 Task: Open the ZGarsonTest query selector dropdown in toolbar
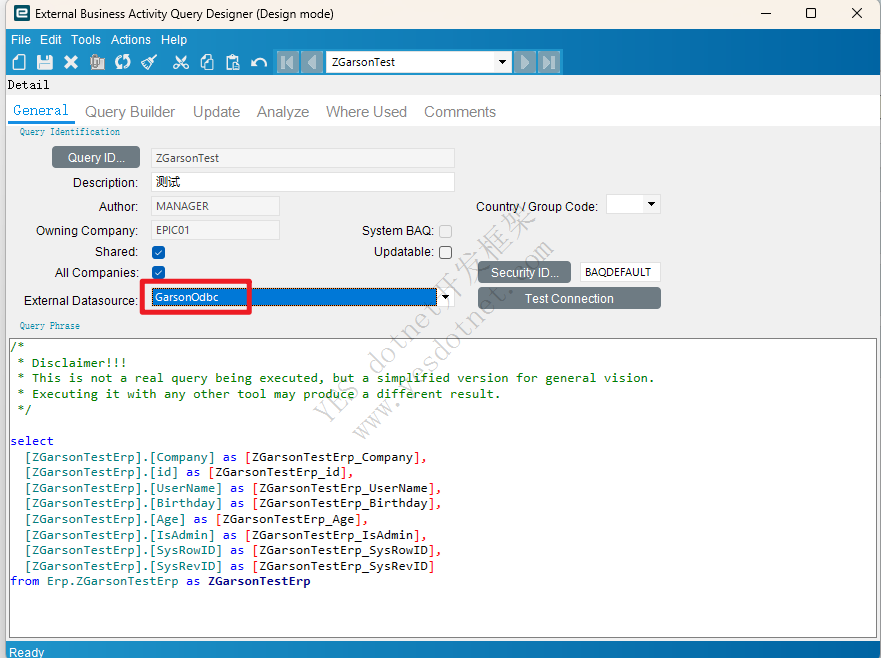tap(503, 62)
